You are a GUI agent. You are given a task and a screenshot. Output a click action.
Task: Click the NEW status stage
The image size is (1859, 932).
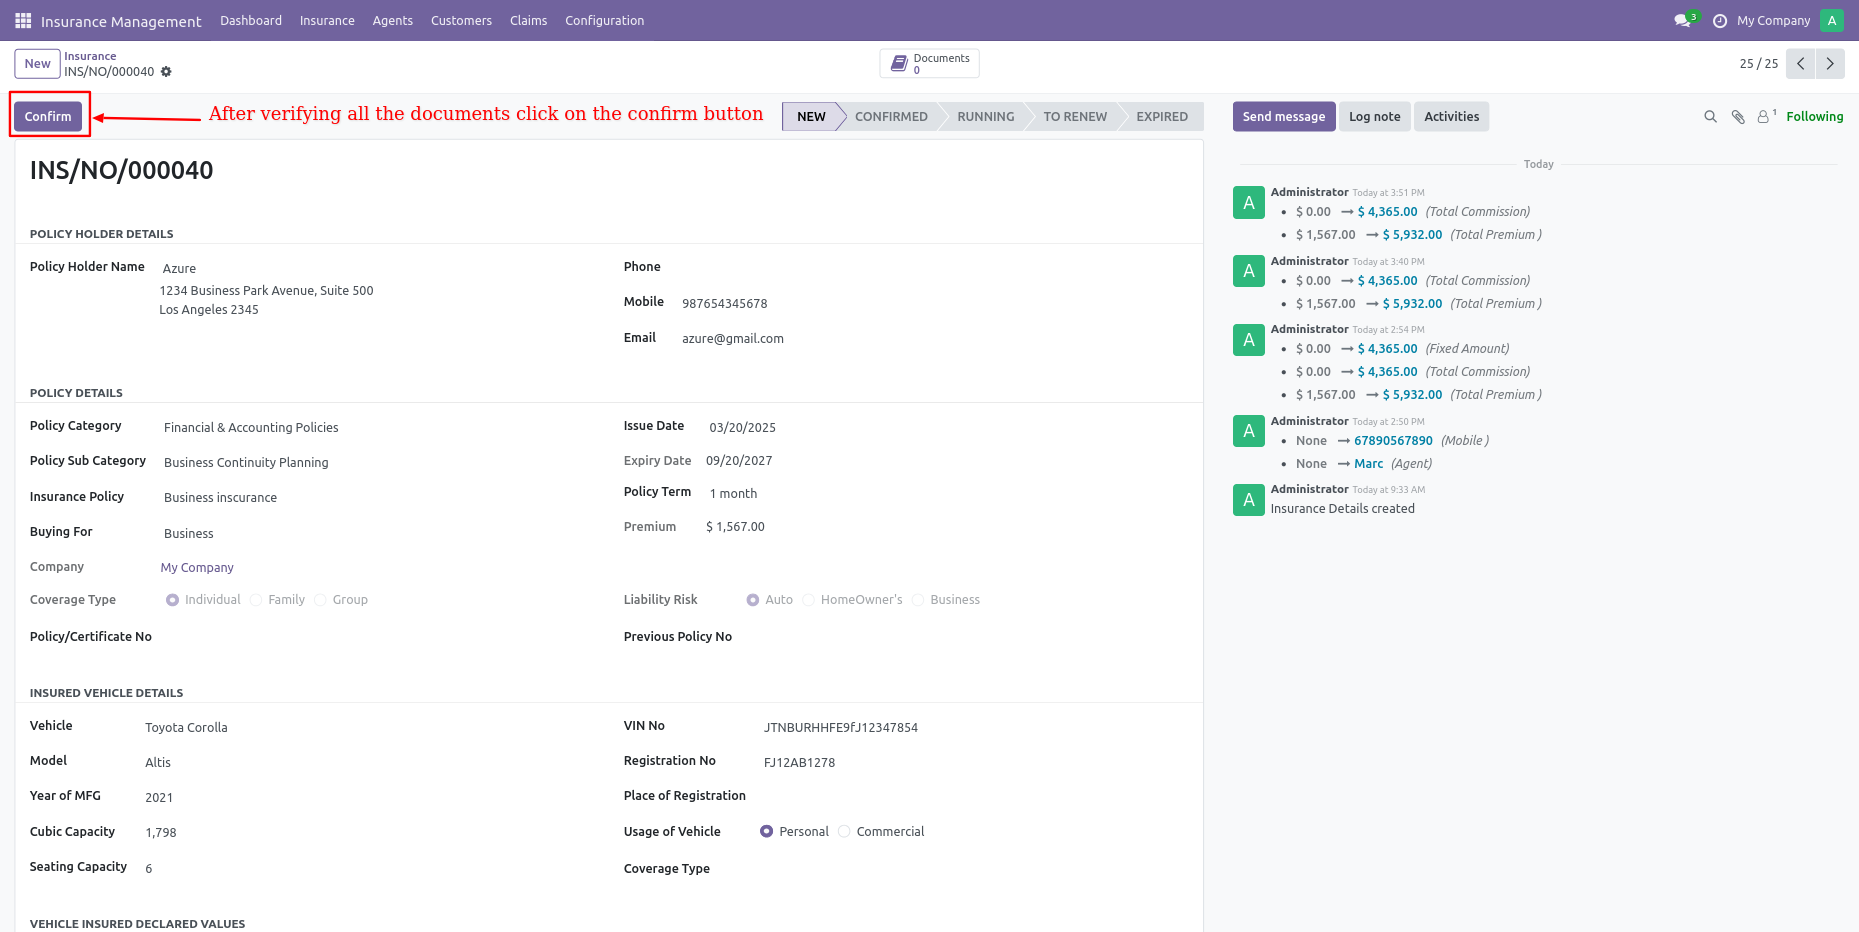tap(811, 117)
